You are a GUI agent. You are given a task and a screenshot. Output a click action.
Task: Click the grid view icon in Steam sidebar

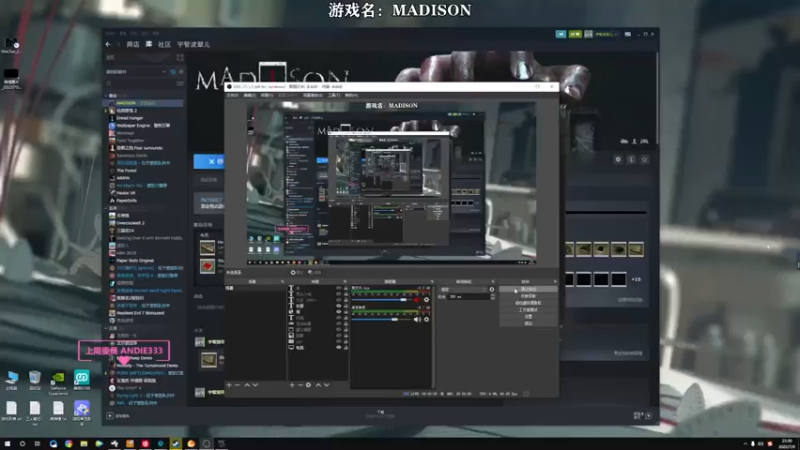(x=180, y=57)
